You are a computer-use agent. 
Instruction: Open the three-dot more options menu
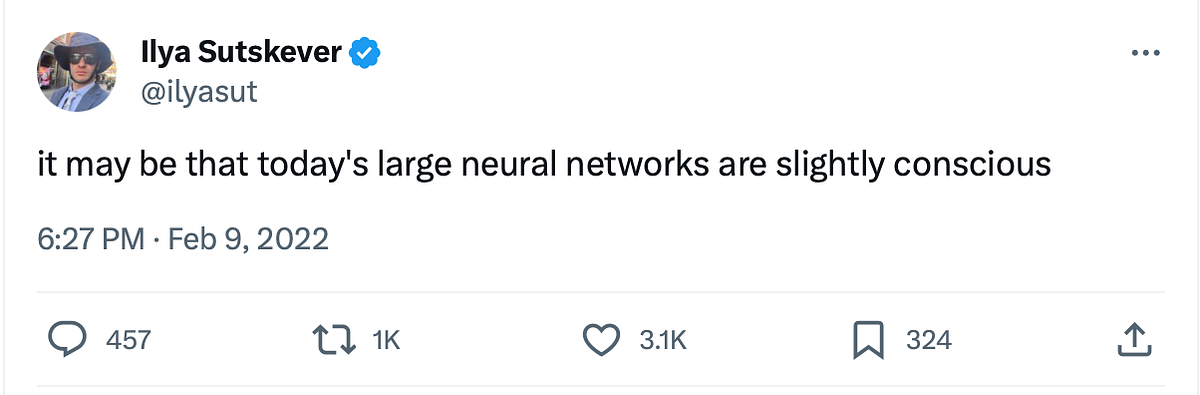click(1144, 54)
